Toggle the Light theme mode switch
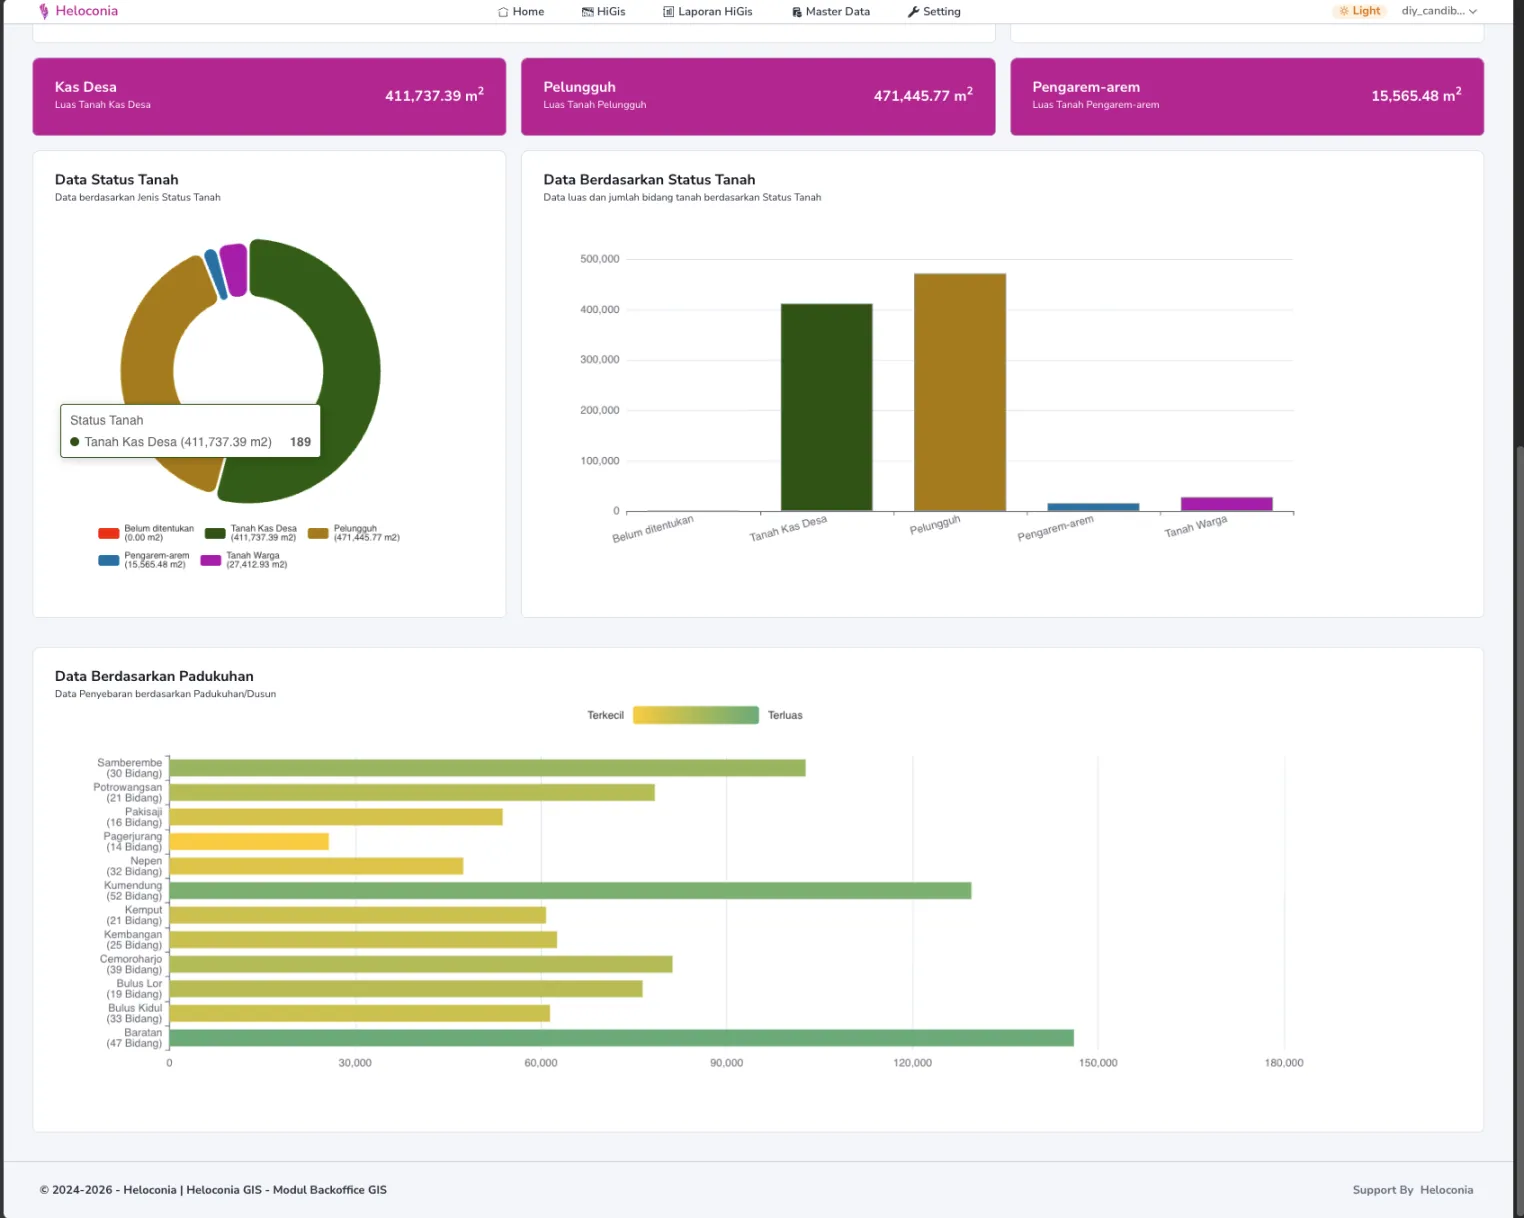This screenshot has height=1218, width=1524. 1359,11
